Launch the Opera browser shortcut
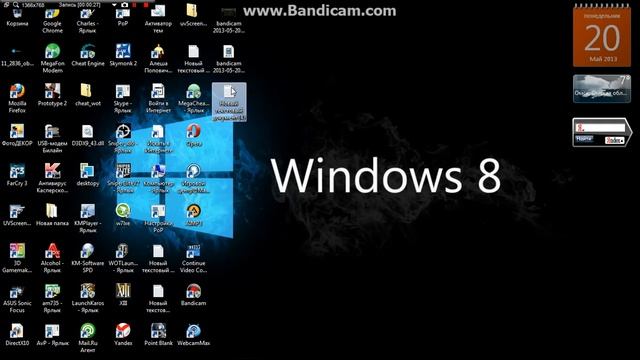Image resolution: width=640 pixels, height=360 pixels. [x=193, y=136]
